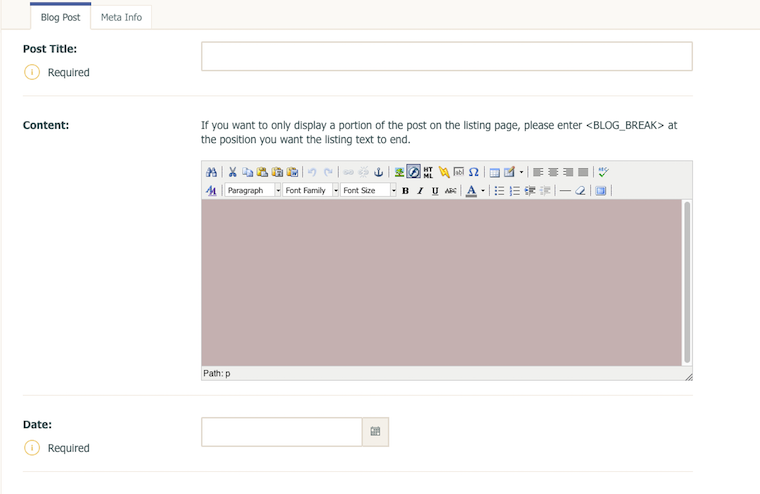Toggle bold formatting

point(406,191)
